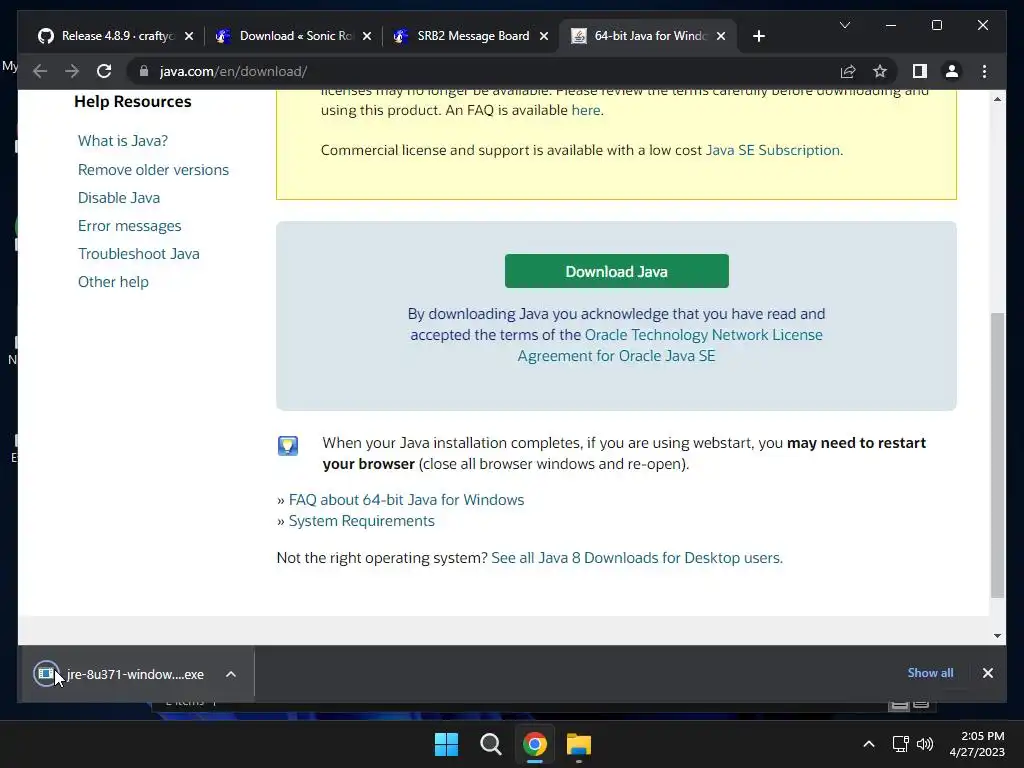Open Windows Start menu
The width and height of the screenshot is (1024, 768).
pyautogui.click(x=447, y=744)
